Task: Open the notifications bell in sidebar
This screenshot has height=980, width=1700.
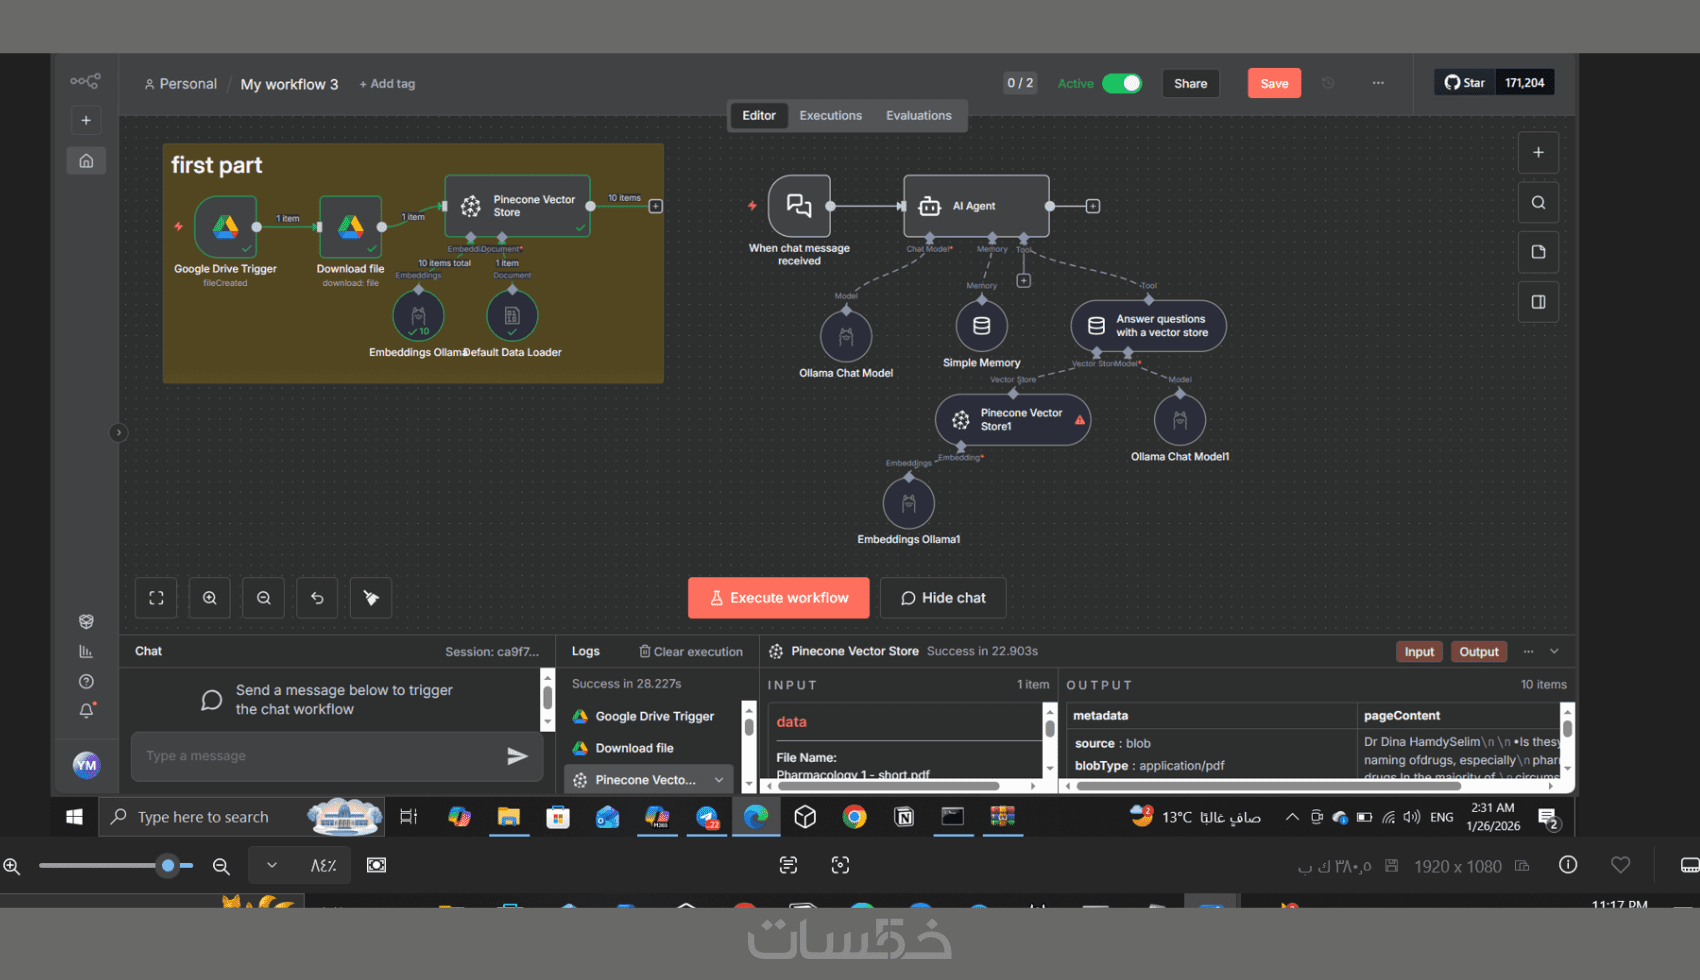Action: click(x=86, y=711)
